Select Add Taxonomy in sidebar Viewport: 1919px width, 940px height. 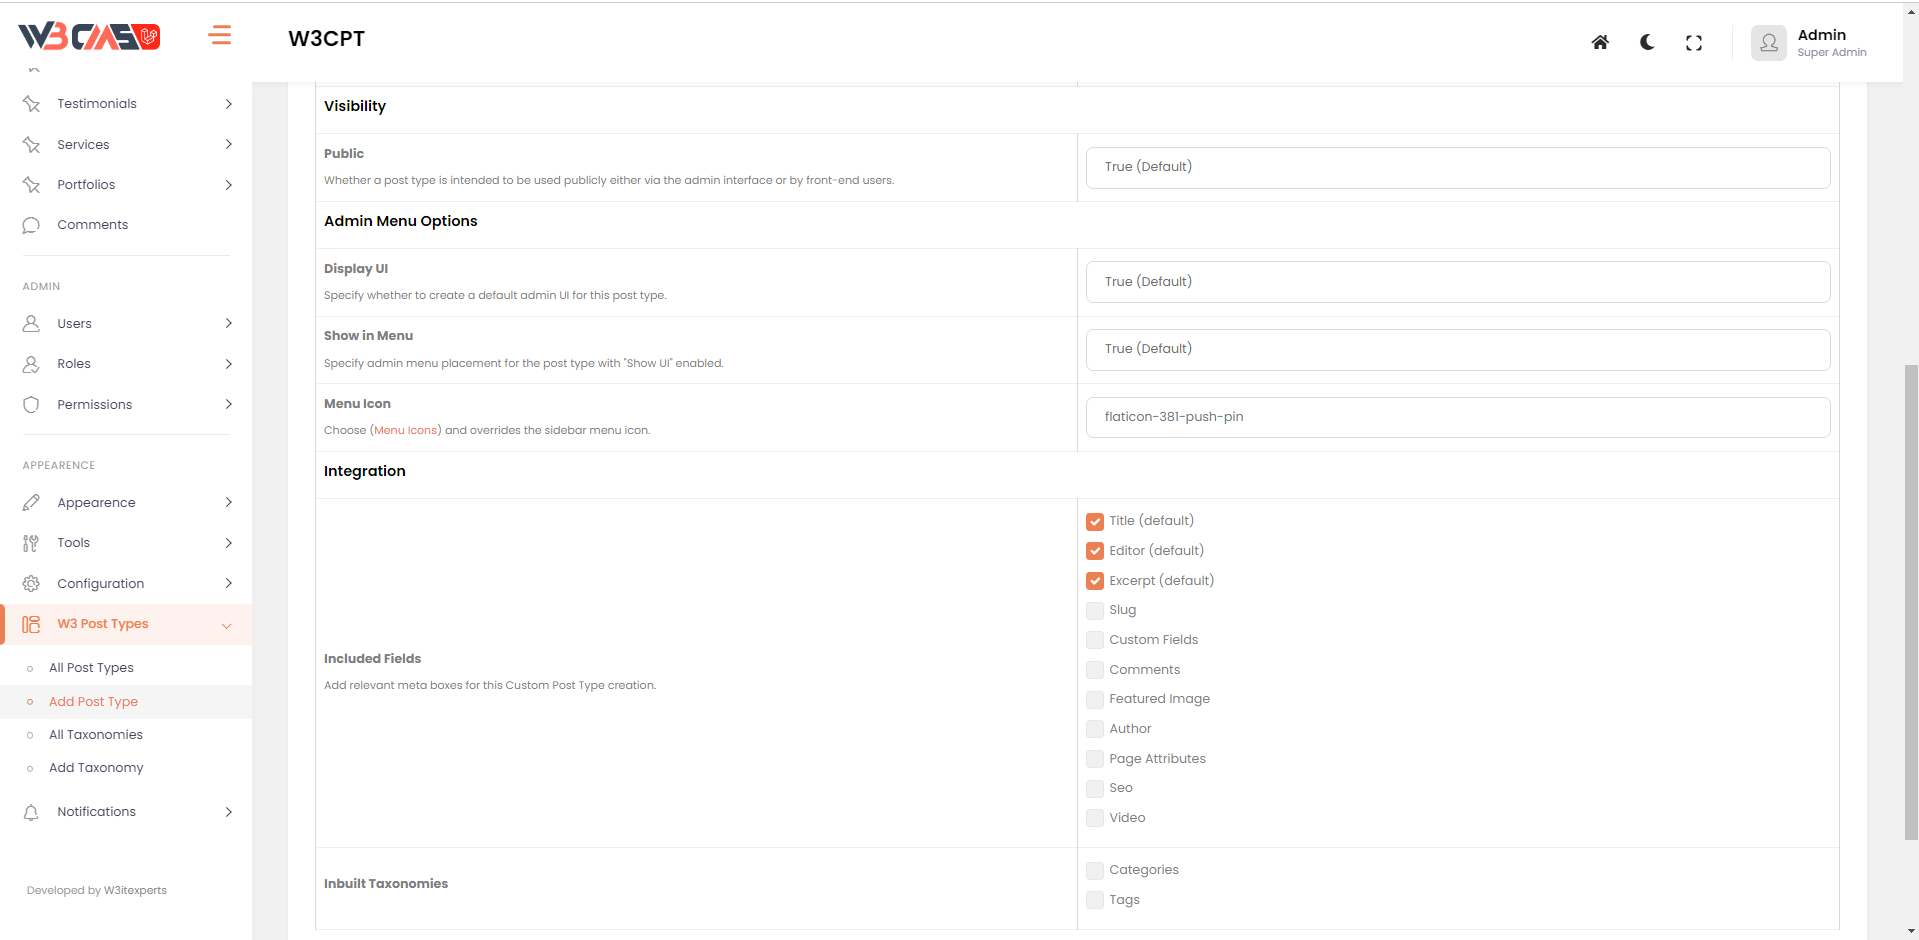click(96, 768)
